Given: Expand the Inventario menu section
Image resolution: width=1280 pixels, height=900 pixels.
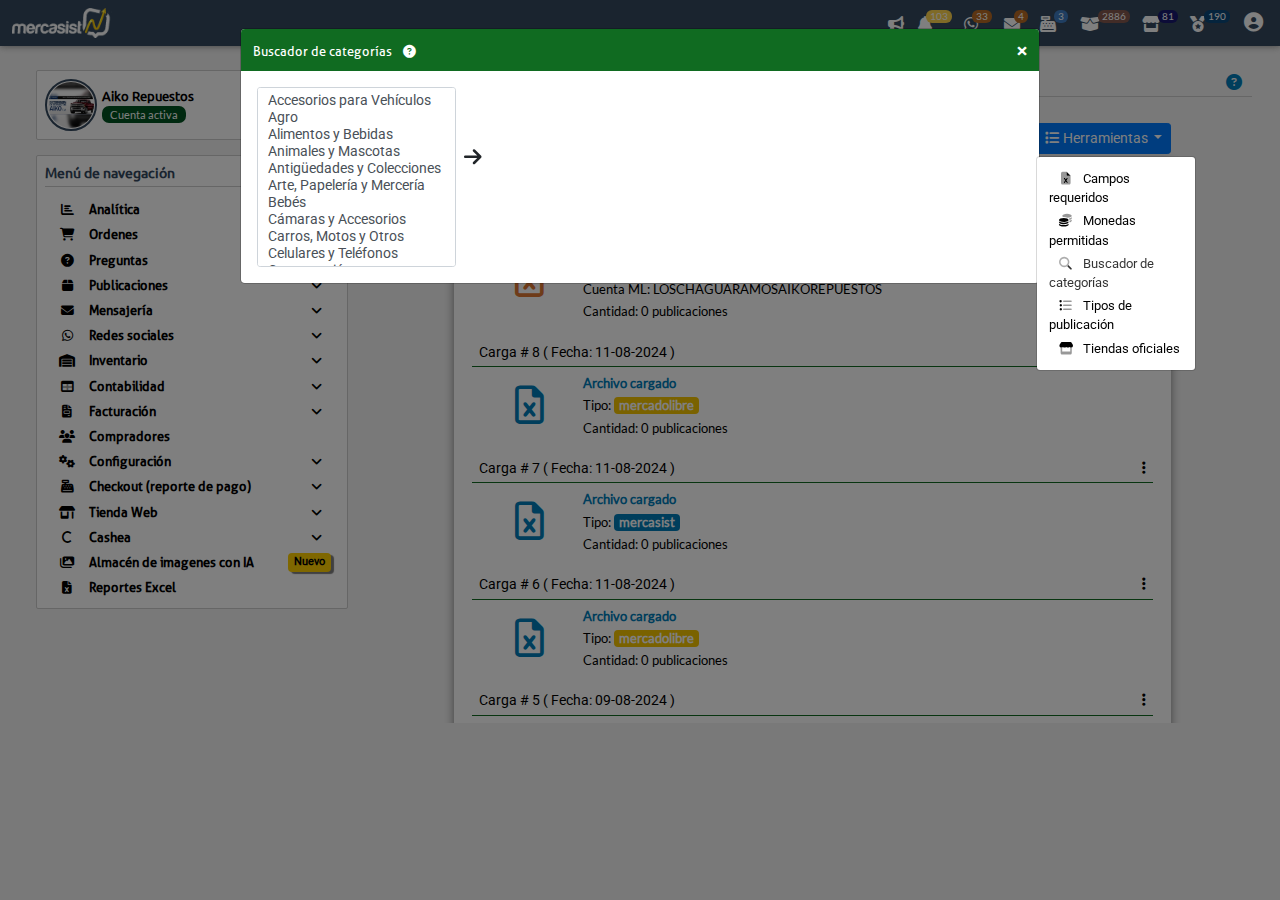Looking at the screenshot, I should pyautogui.click(x=316, y=361).
